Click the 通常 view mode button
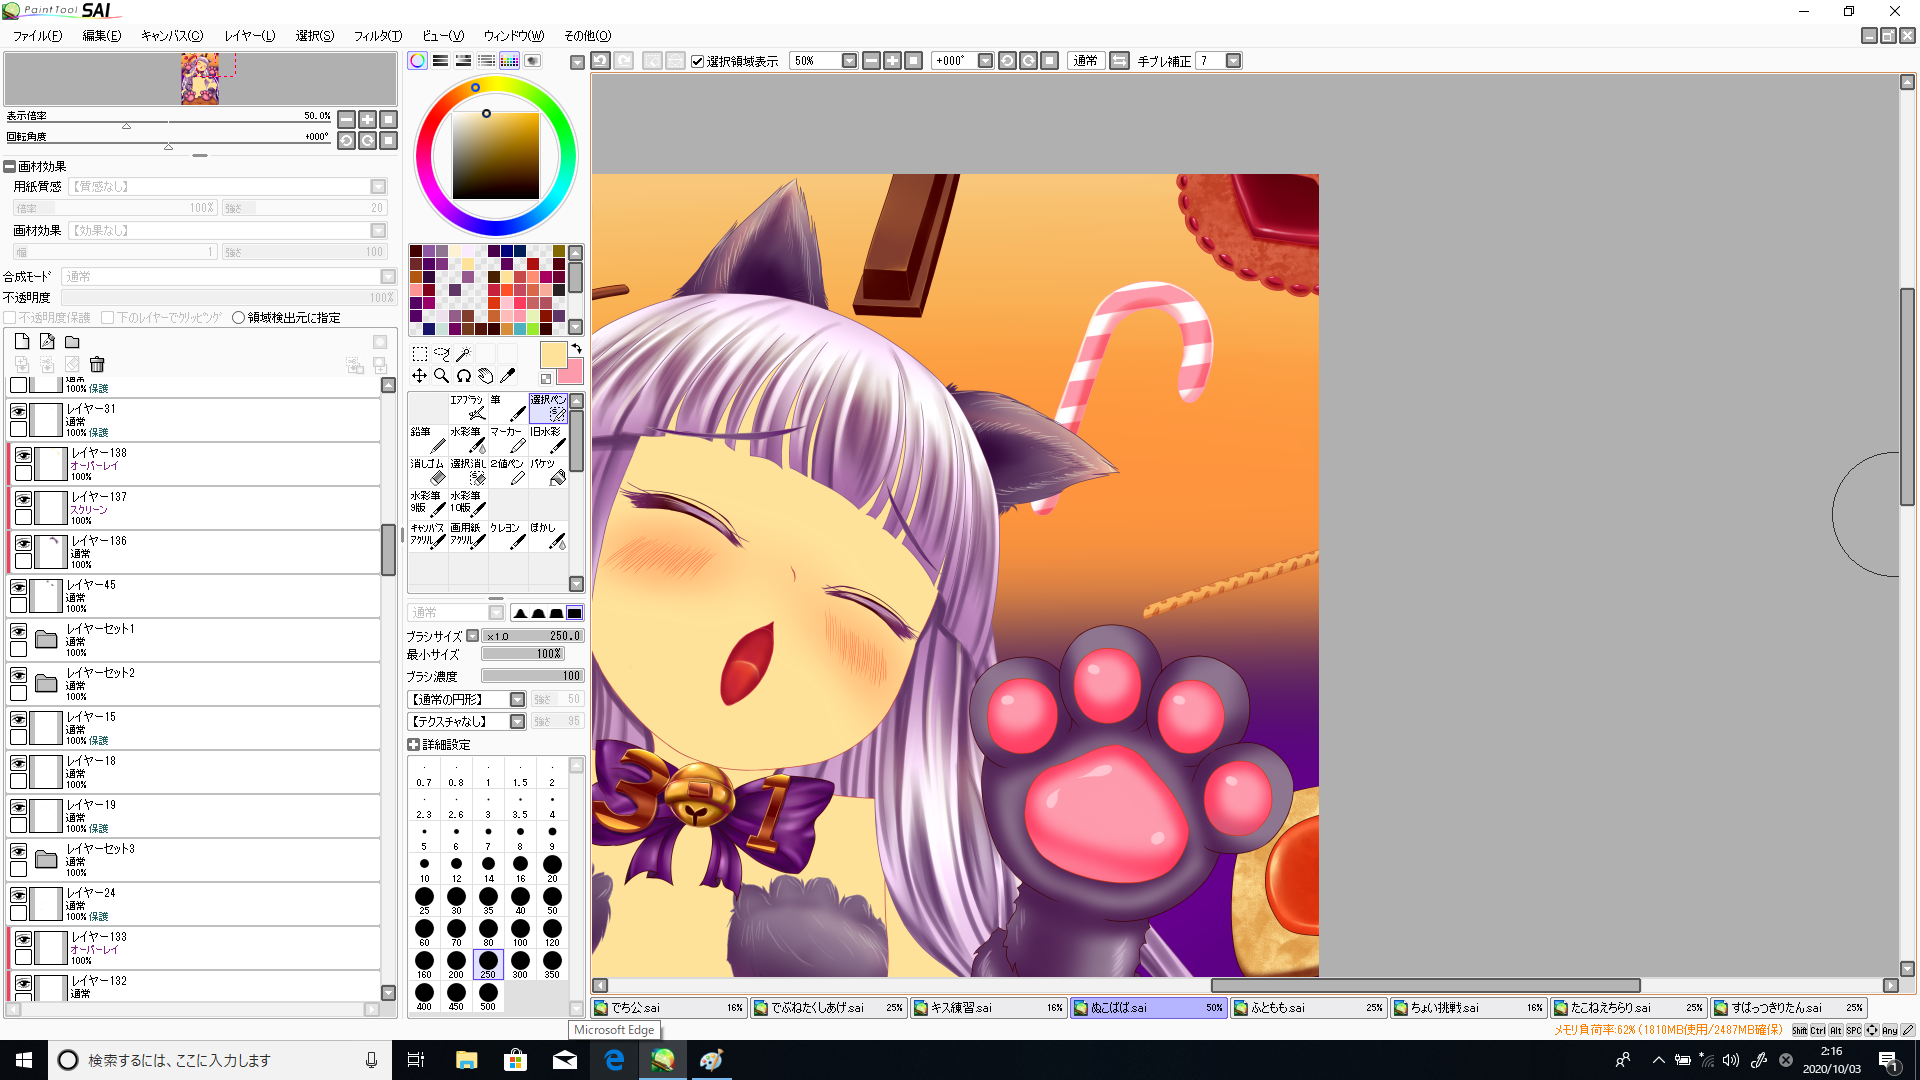This screenshot has height=1080, width=1920. pos(1086,61)
